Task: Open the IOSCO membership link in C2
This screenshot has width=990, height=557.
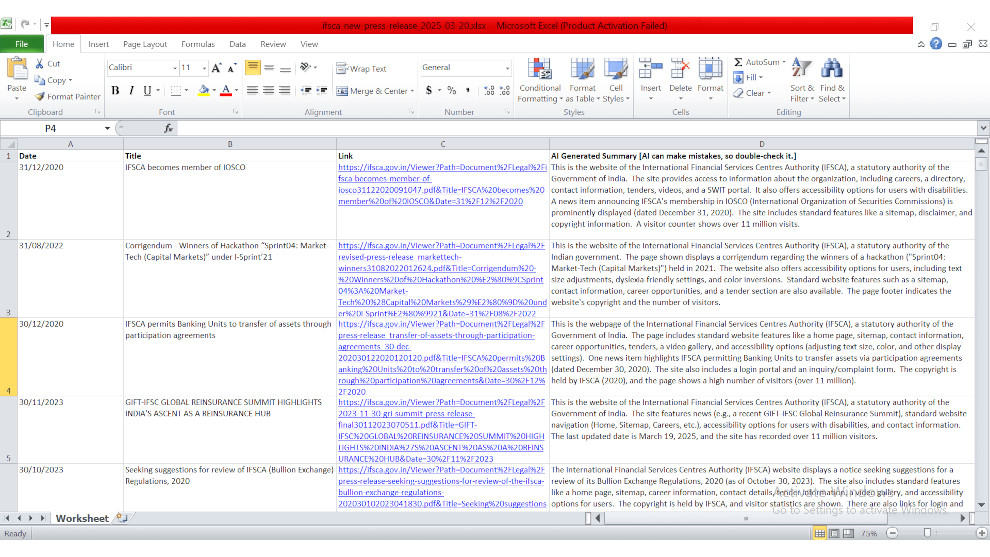Action: [x=442, y=184]
